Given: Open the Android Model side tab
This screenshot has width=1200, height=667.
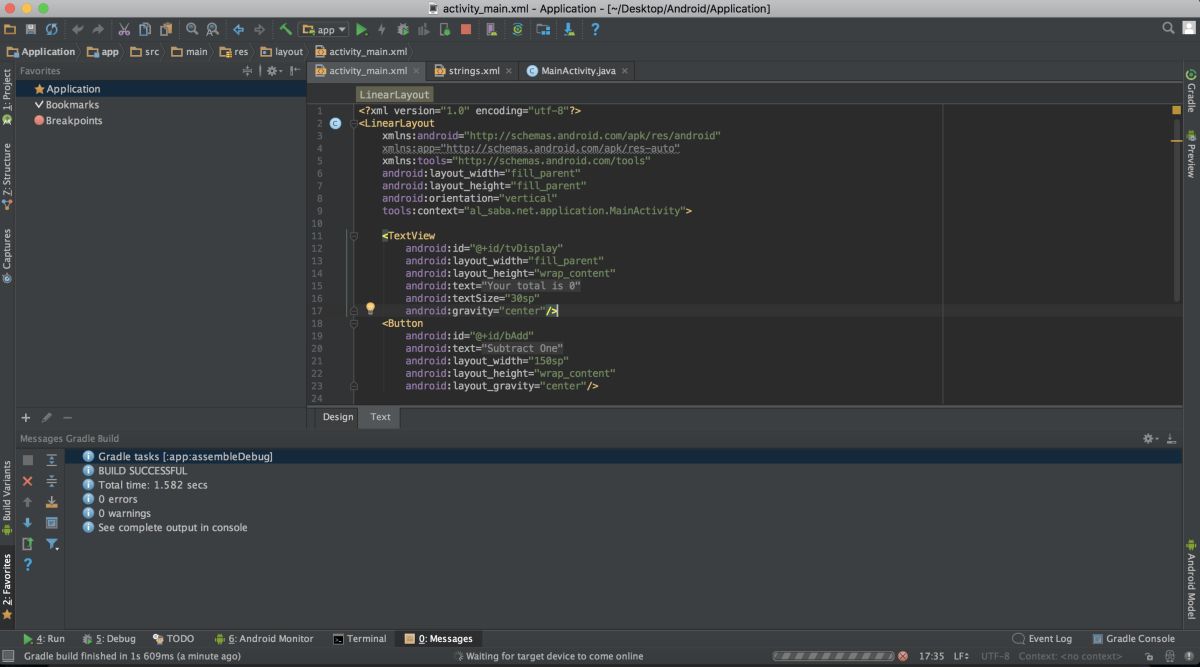Looking at the screenshot, I should click(1191, 580).
